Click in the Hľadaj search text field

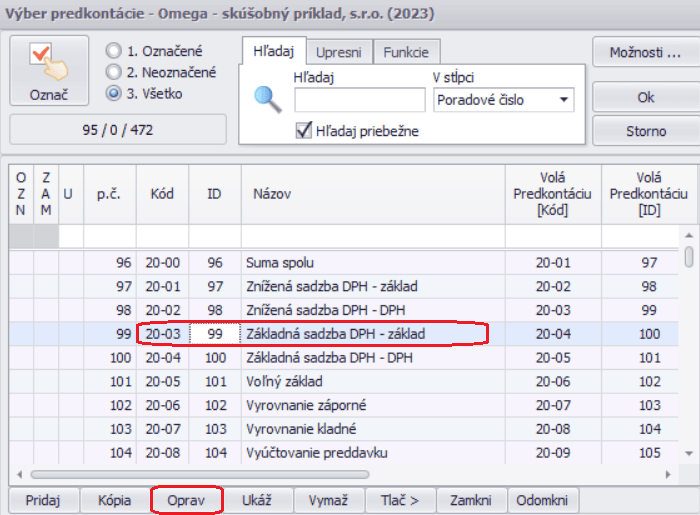(359, 100)
